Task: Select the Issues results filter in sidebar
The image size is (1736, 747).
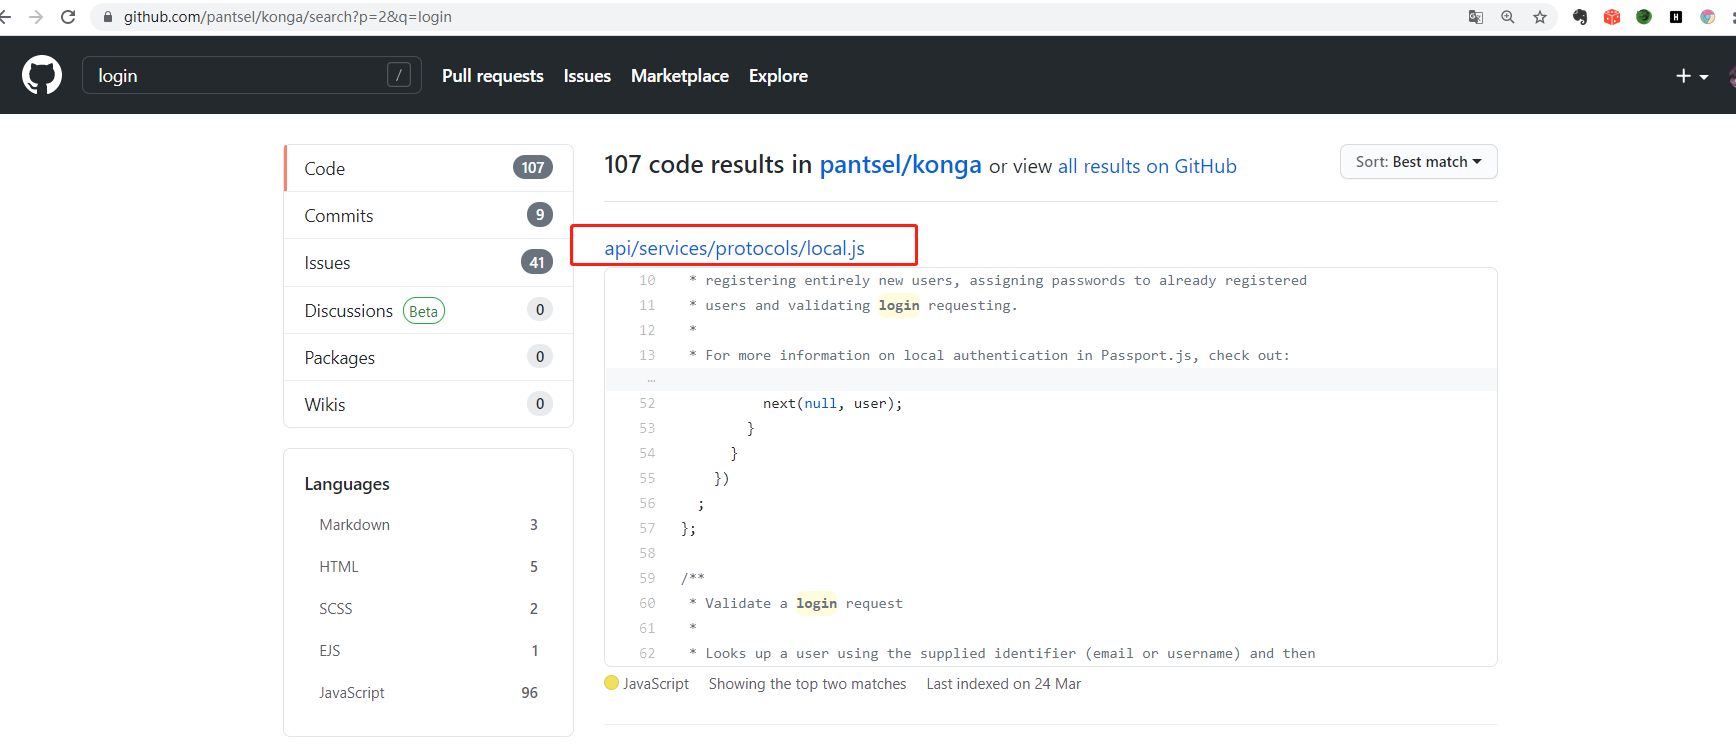Action: (x=429, y=263)
